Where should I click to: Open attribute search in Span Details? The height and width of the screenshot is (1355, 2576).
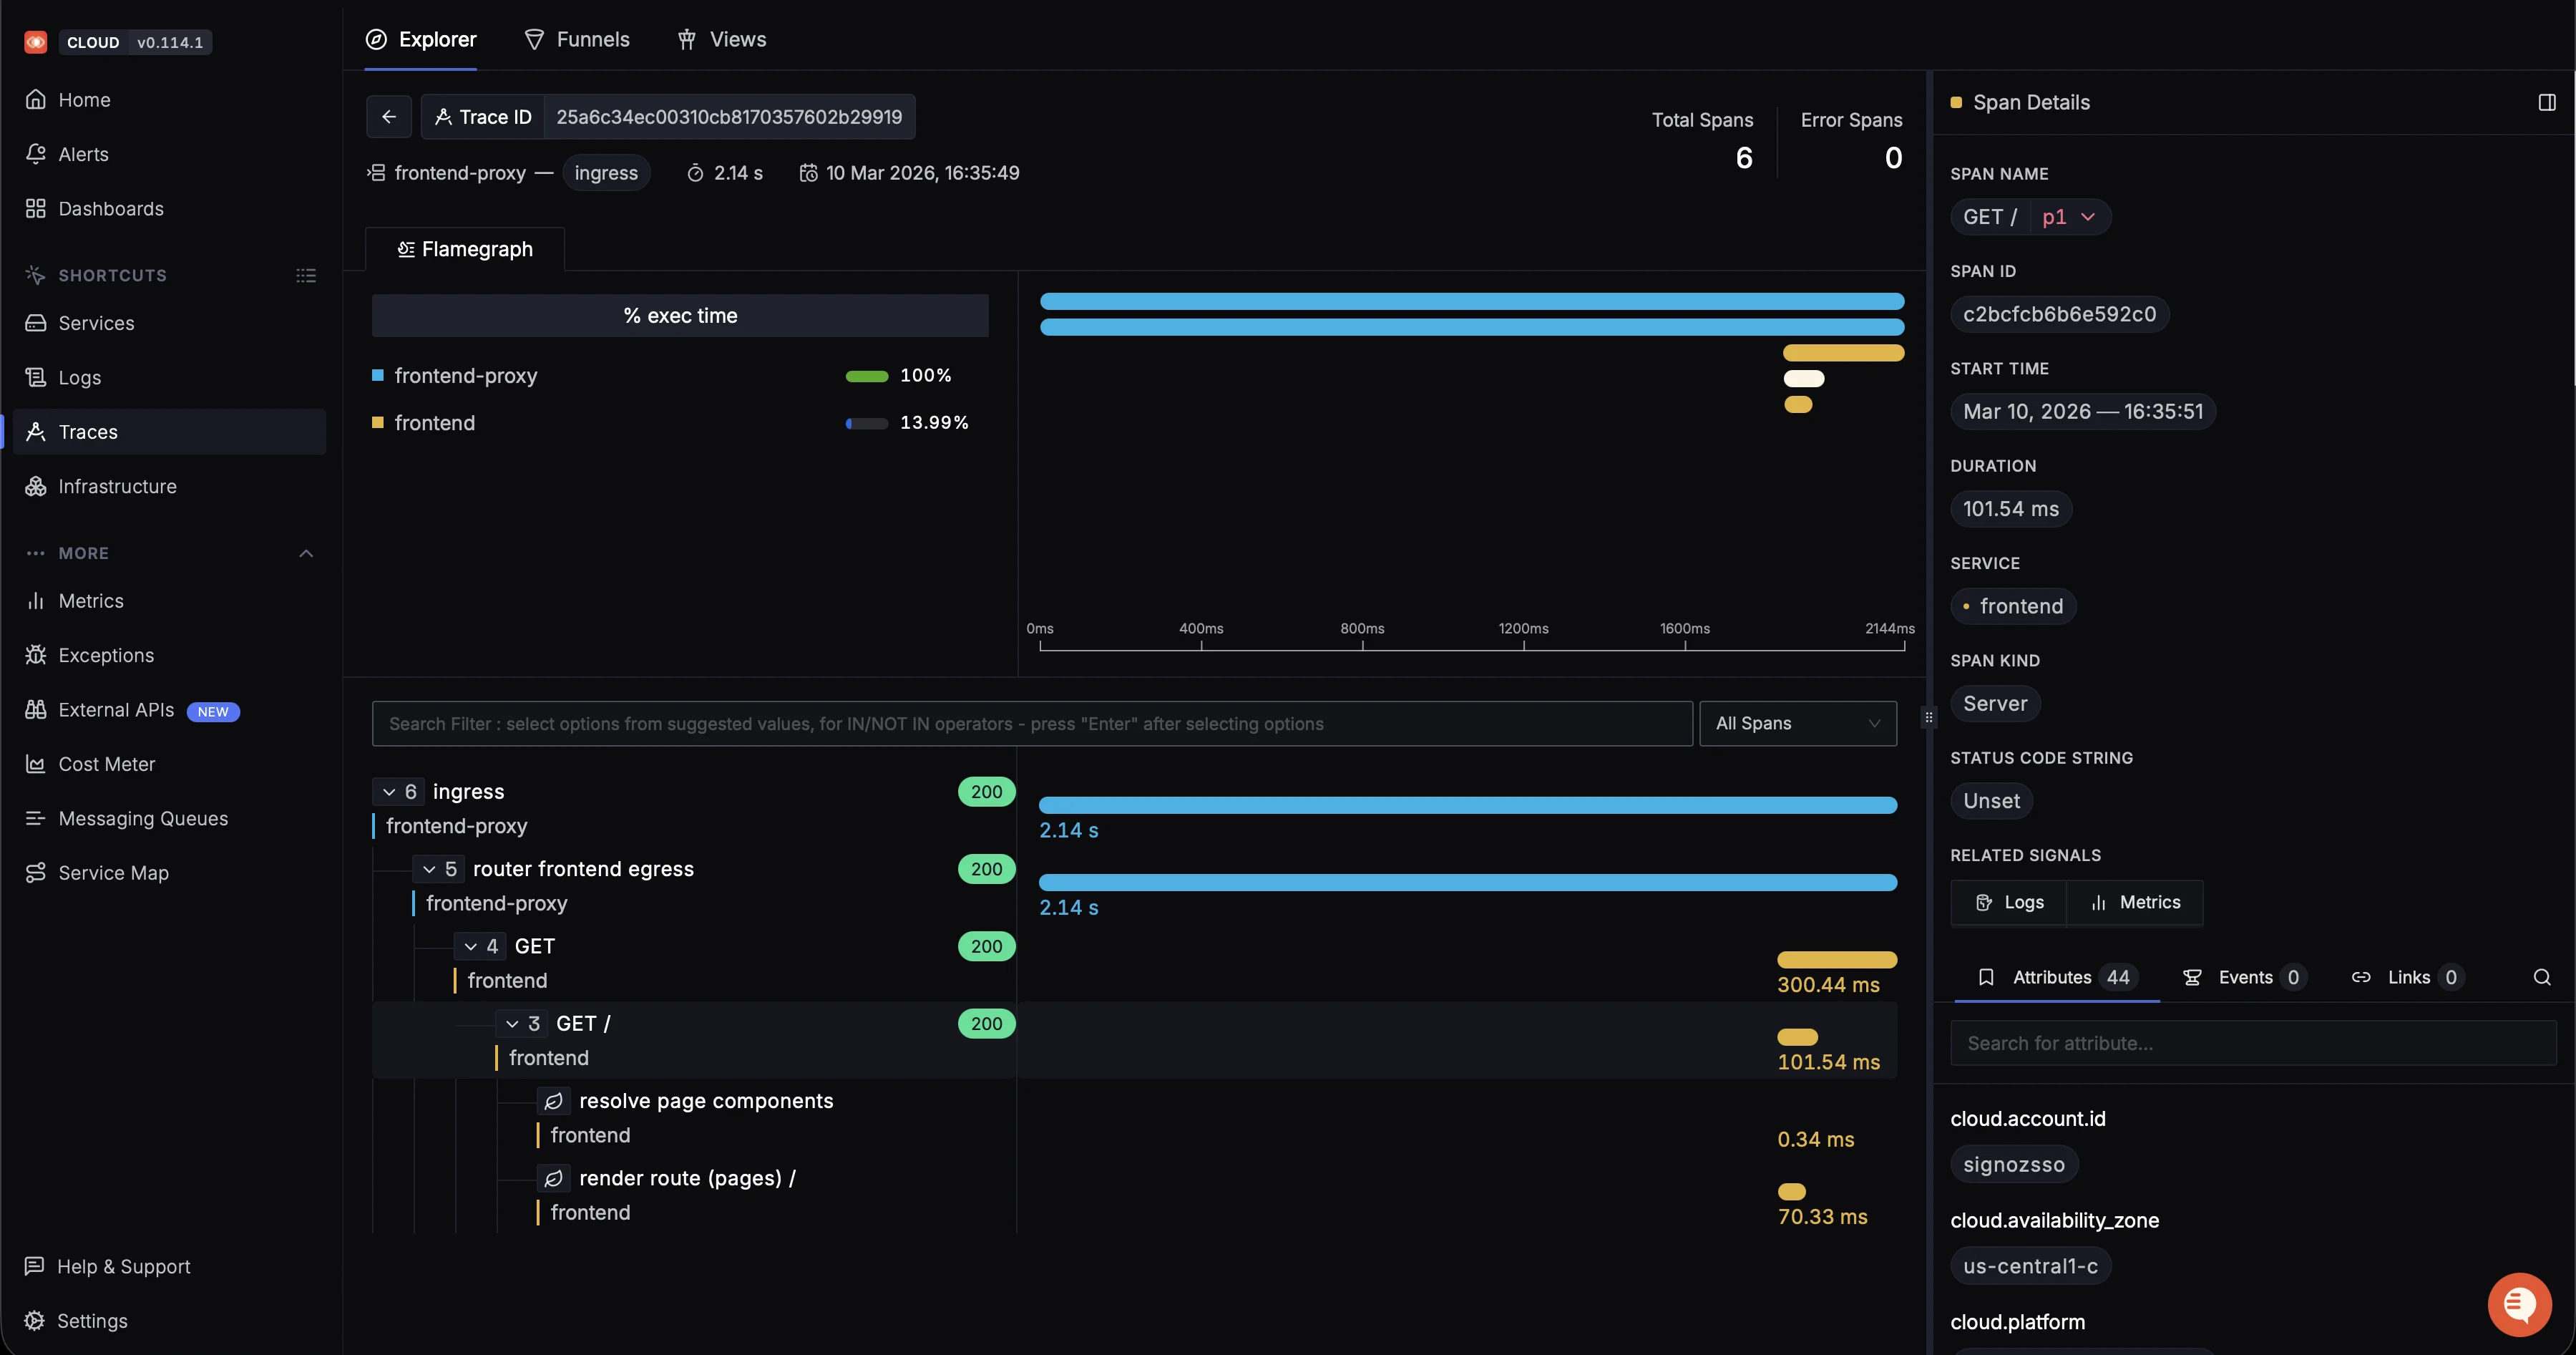(x=2541, y=977)
